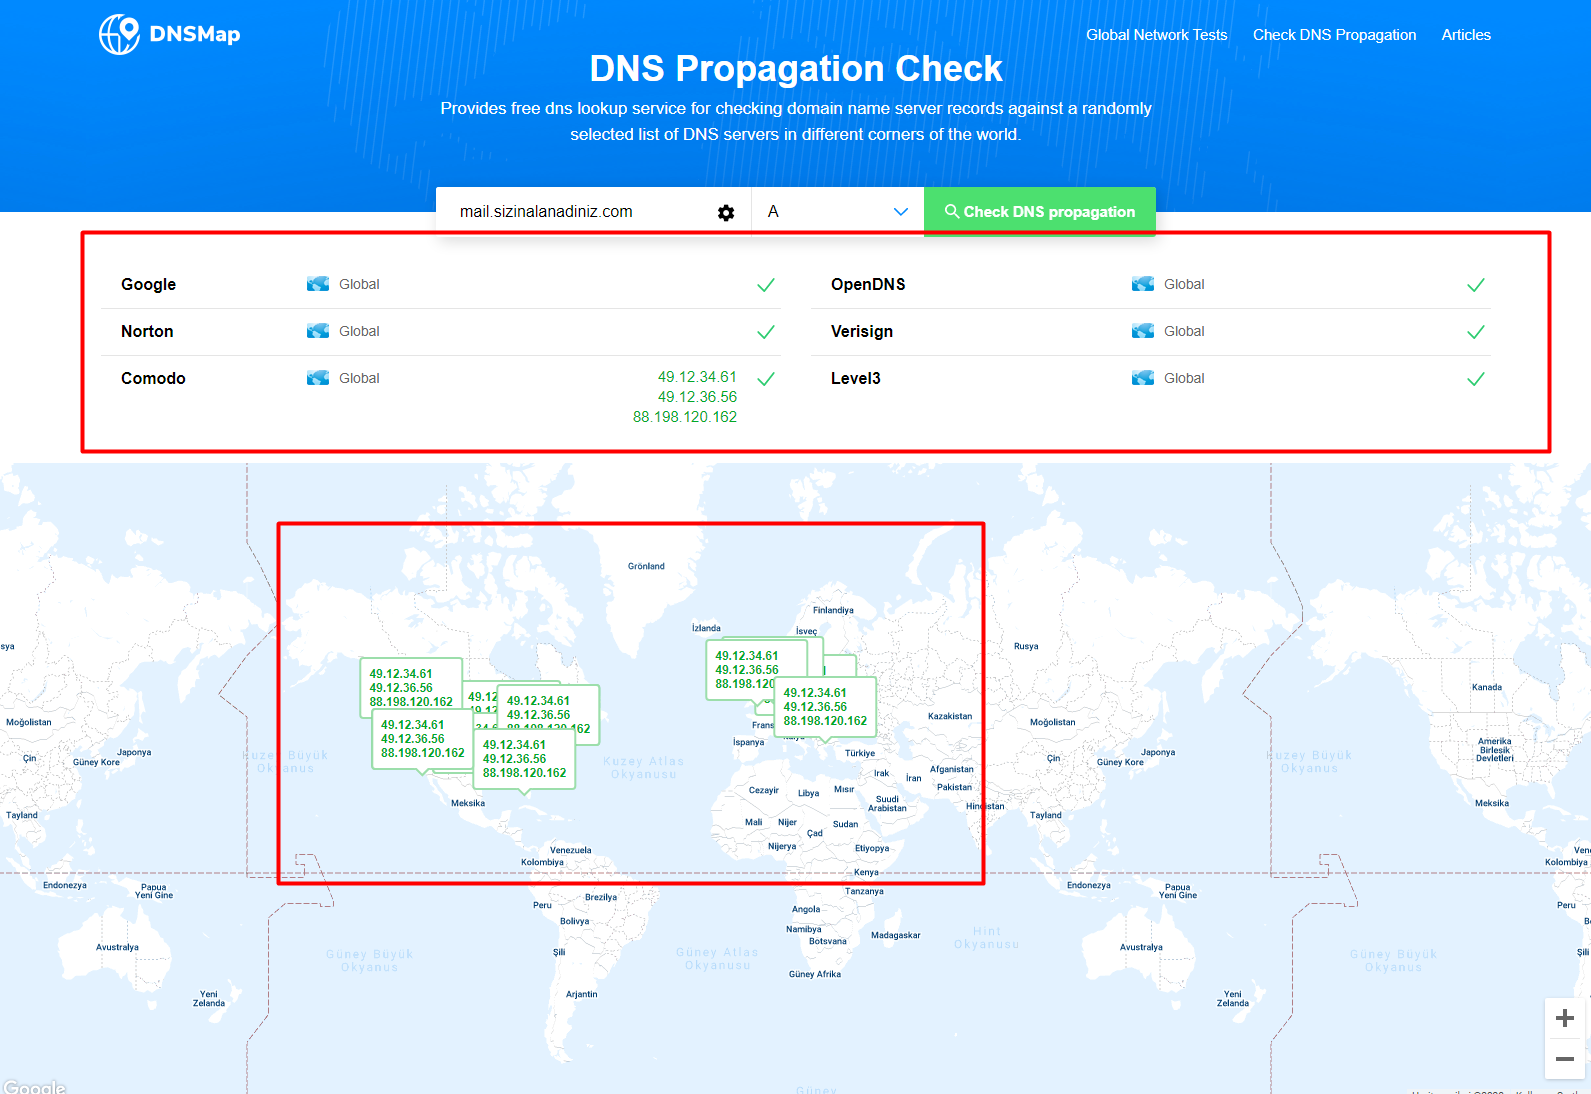Click the Comodo row green checkmark

point(766,379)
